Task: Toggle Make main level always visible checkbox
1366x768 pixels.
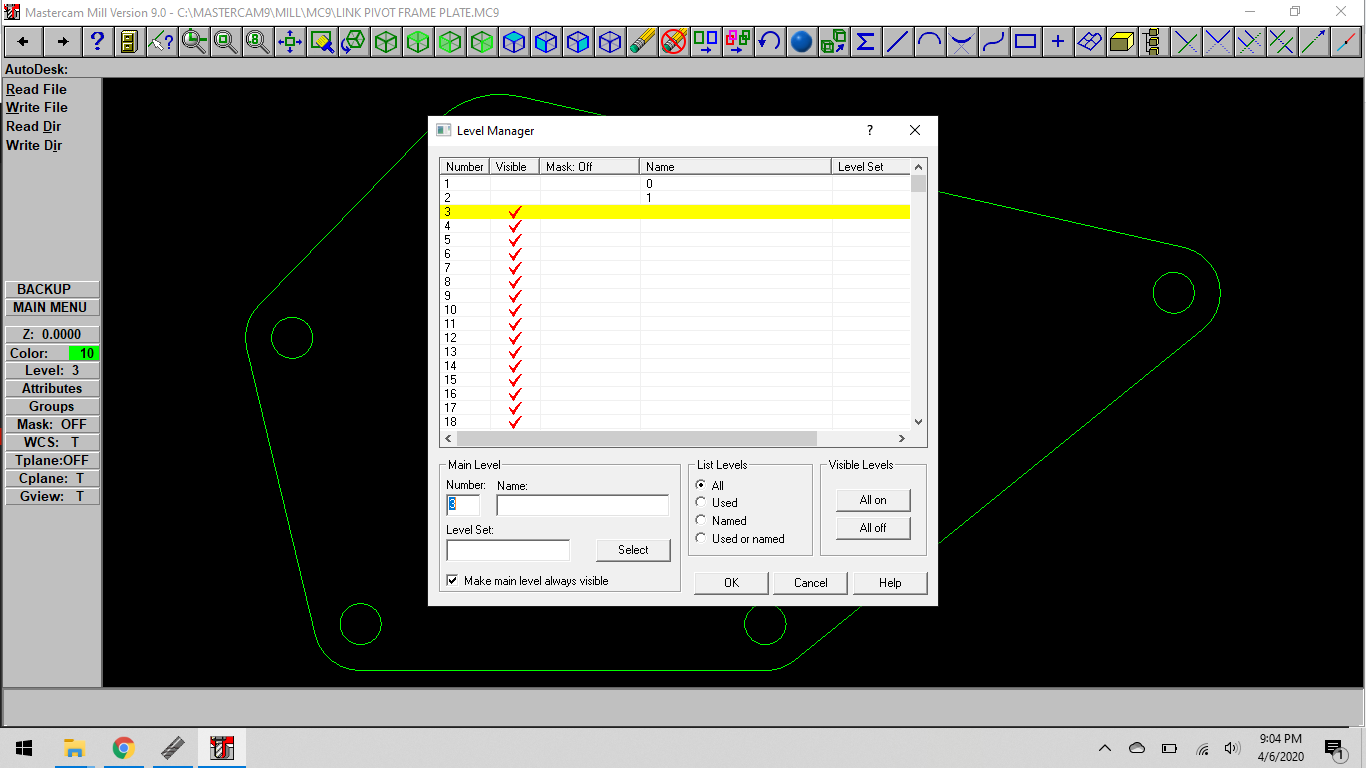Action: click(453, 581)
